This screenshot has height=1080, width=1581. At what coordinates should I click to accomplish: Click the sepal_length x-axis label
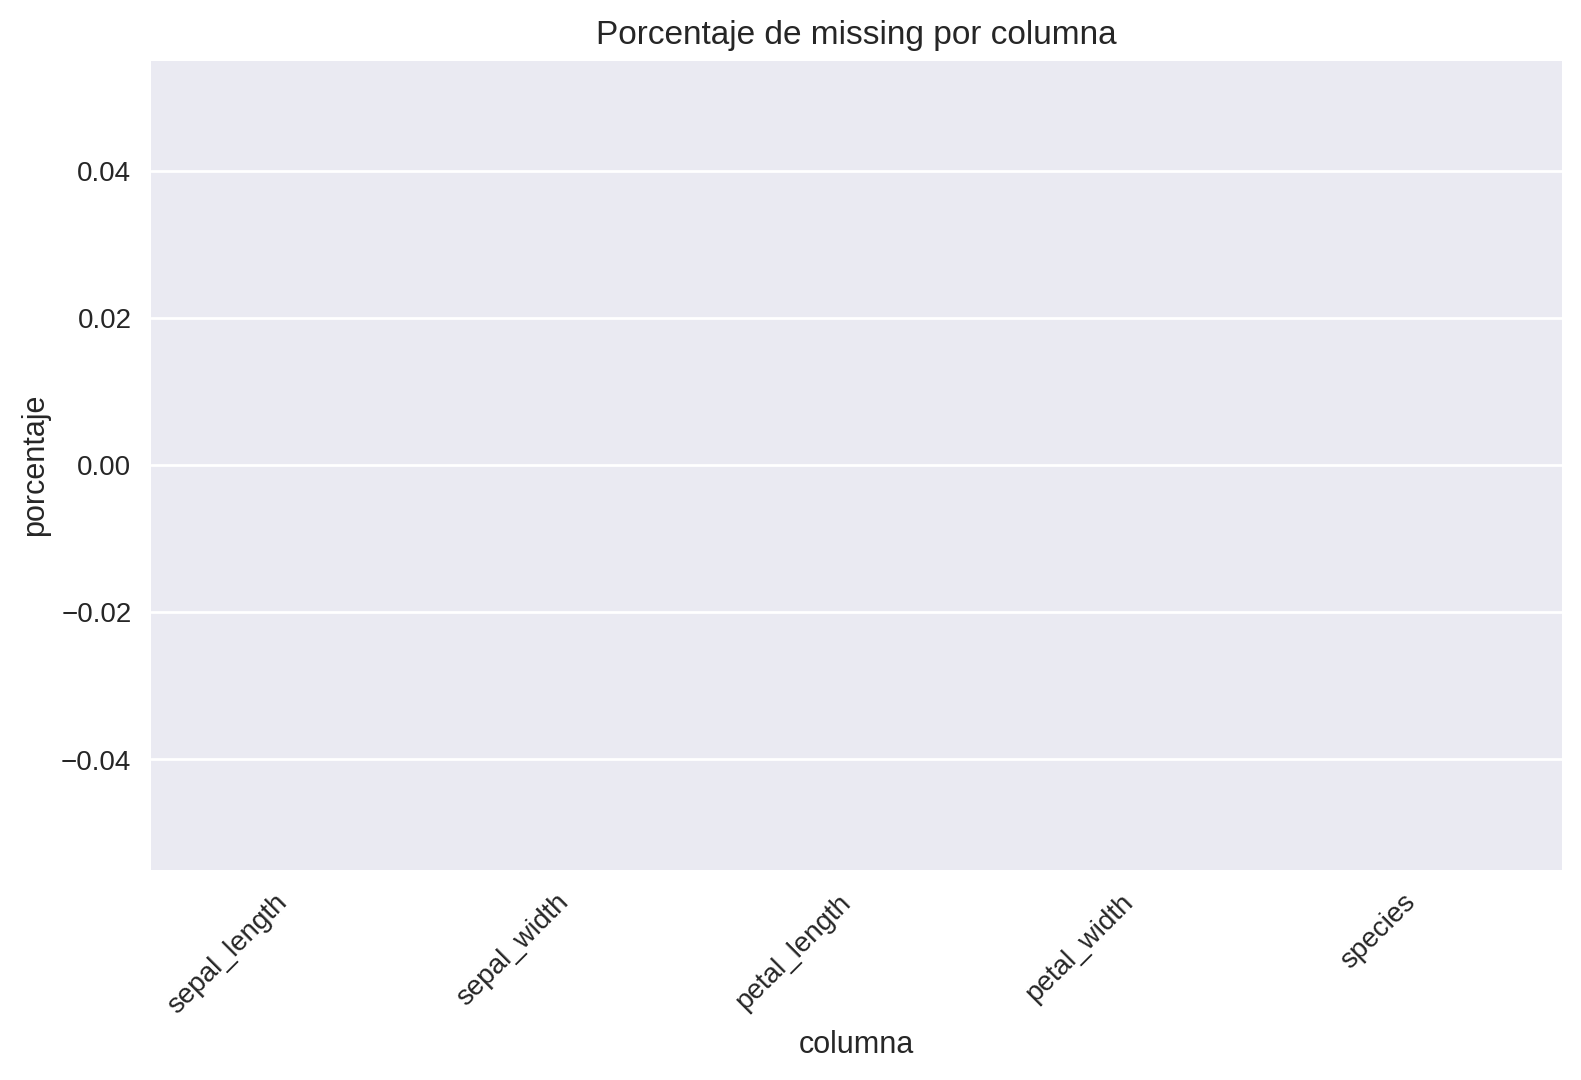tap(227, 953)
